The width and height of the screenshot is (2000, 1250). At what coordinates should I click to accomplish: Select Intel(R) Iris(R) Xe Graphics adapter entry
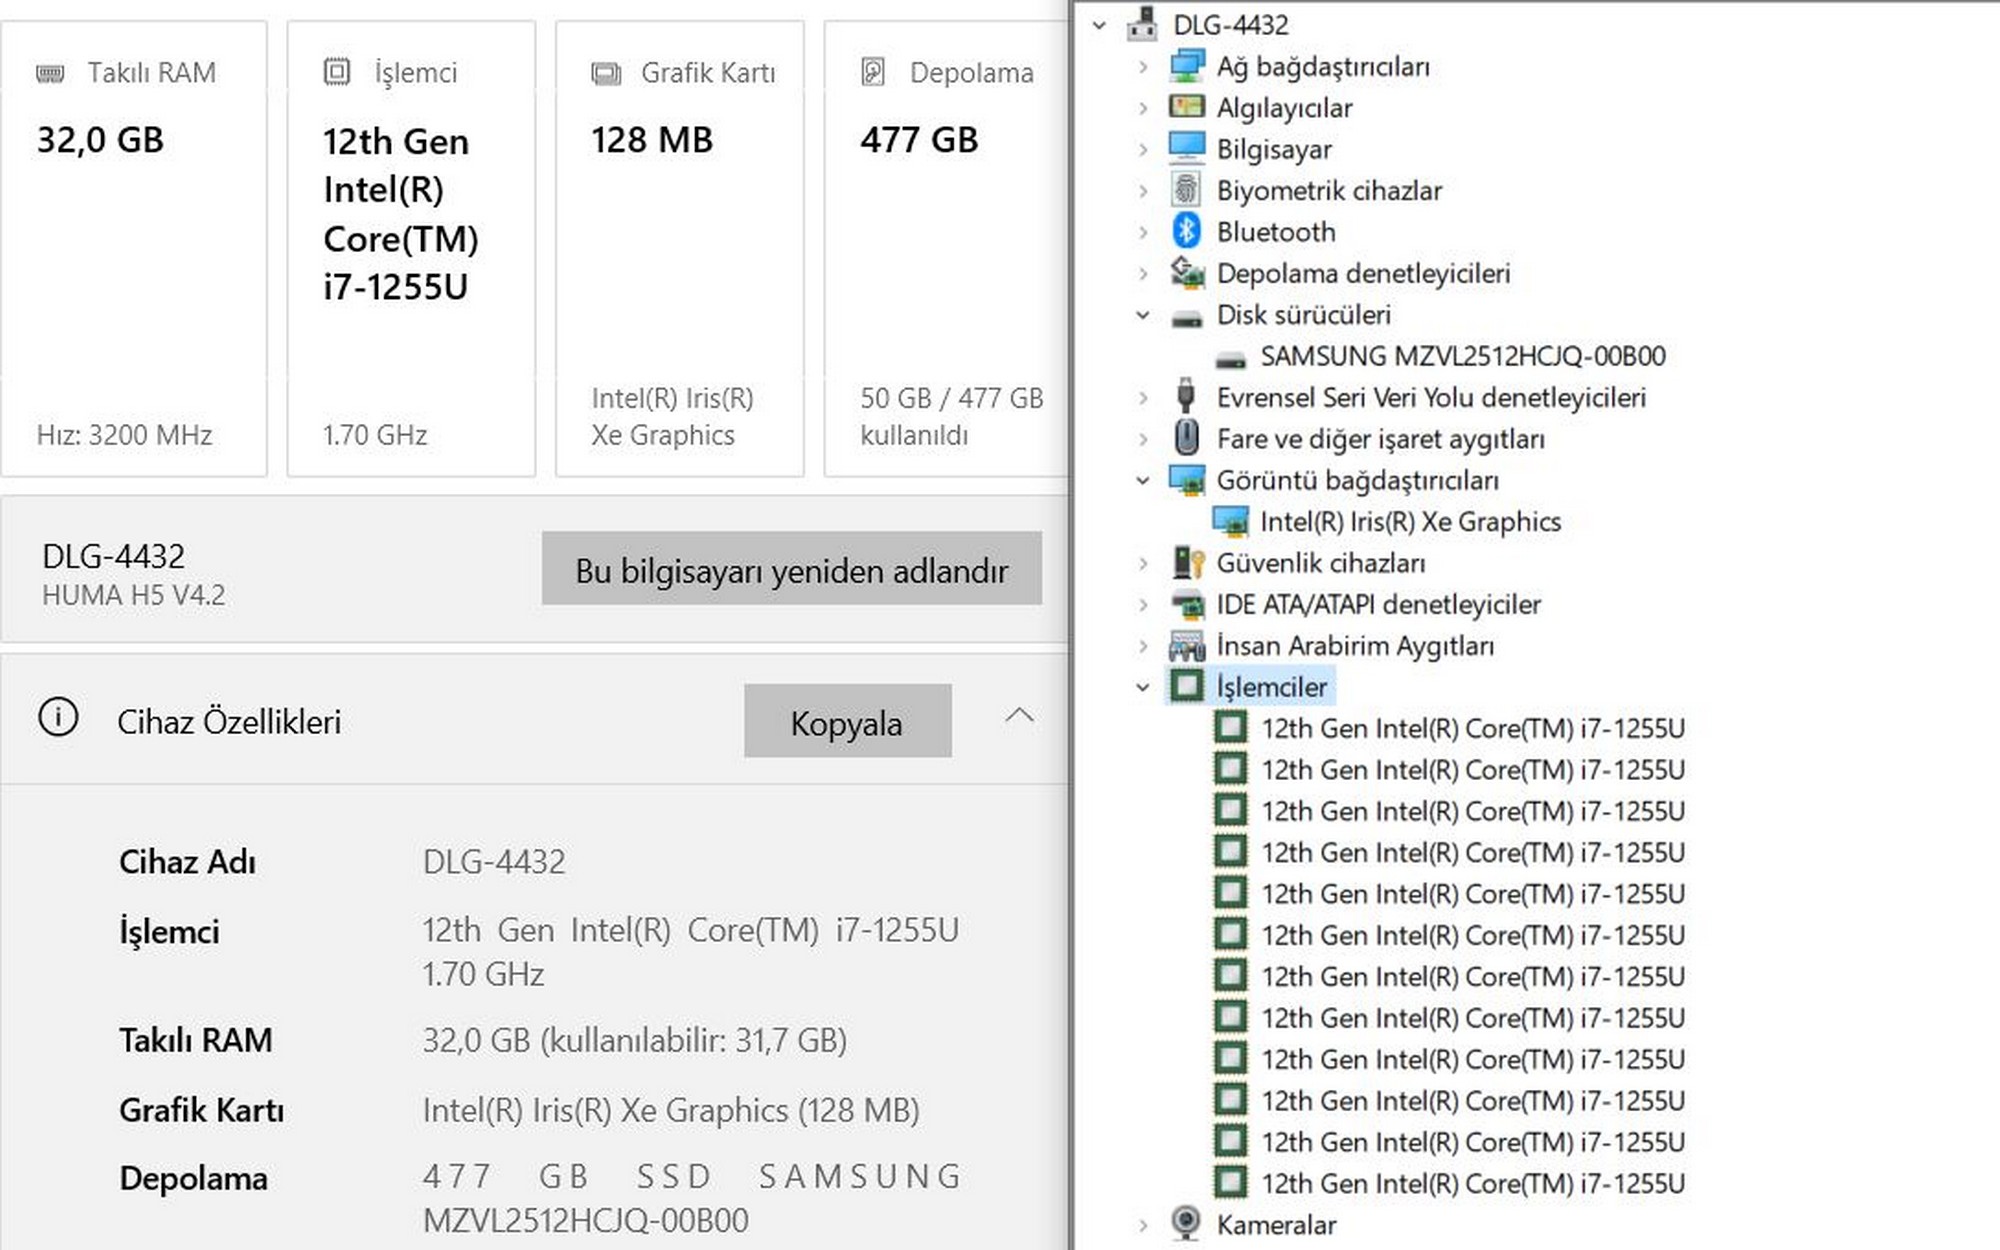[1410, 521]
